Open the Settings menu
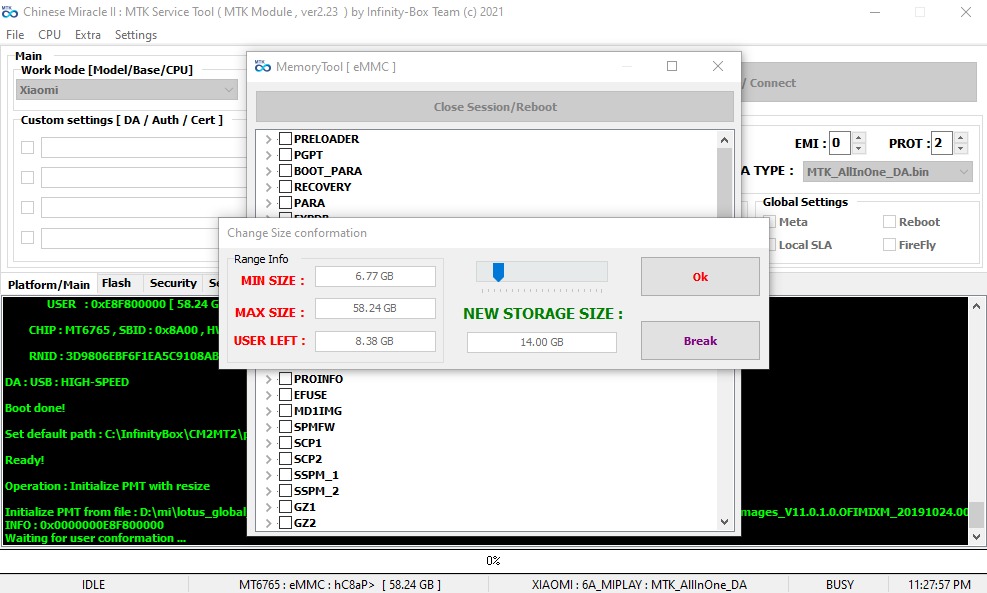This screenshot has width=987, height=593. (x=136, y=35)
